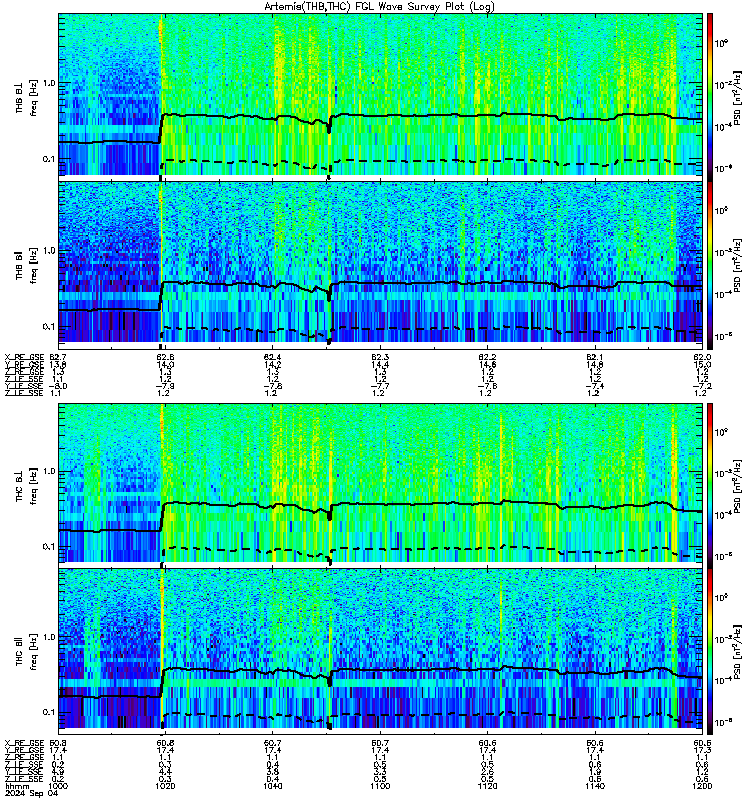The height and width of the screenshot is (800, 750).
Task: Click PSD [nT²/Hz] label of THC B-perpendicular panel
Action: [x=738, y=486]
